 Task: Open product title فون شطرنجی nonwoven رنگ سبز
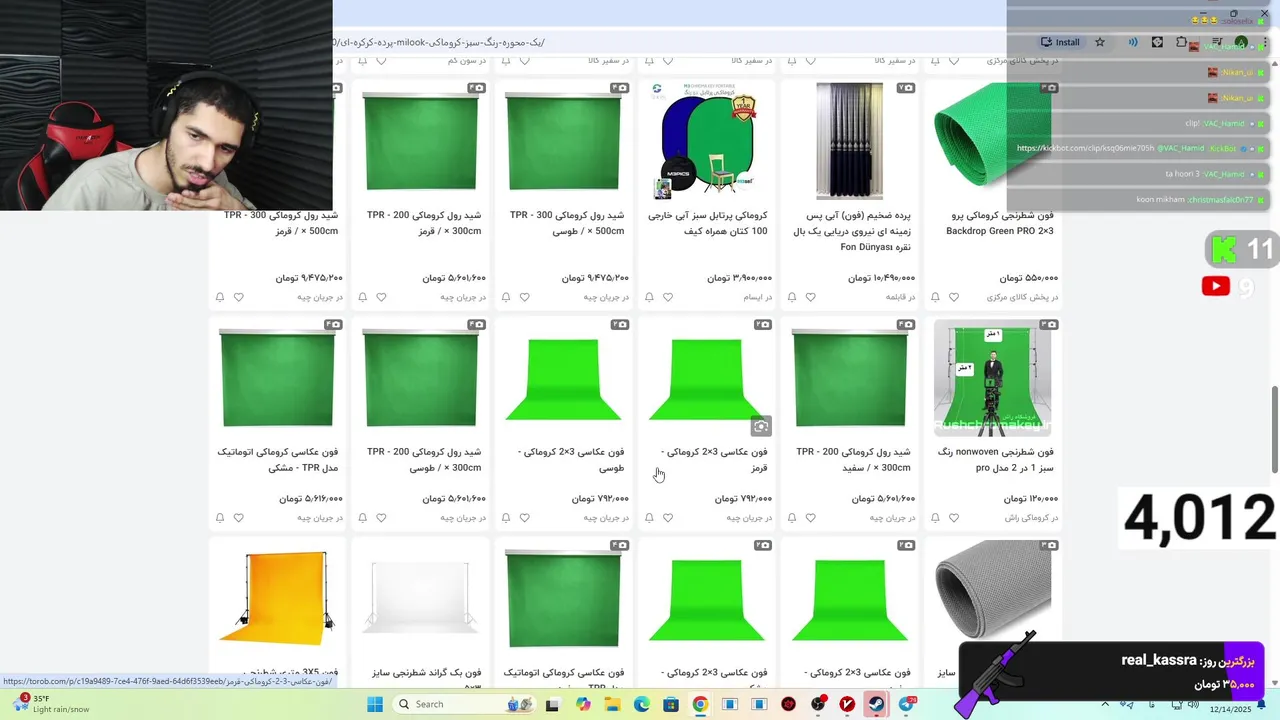click(x=994, y=460)
